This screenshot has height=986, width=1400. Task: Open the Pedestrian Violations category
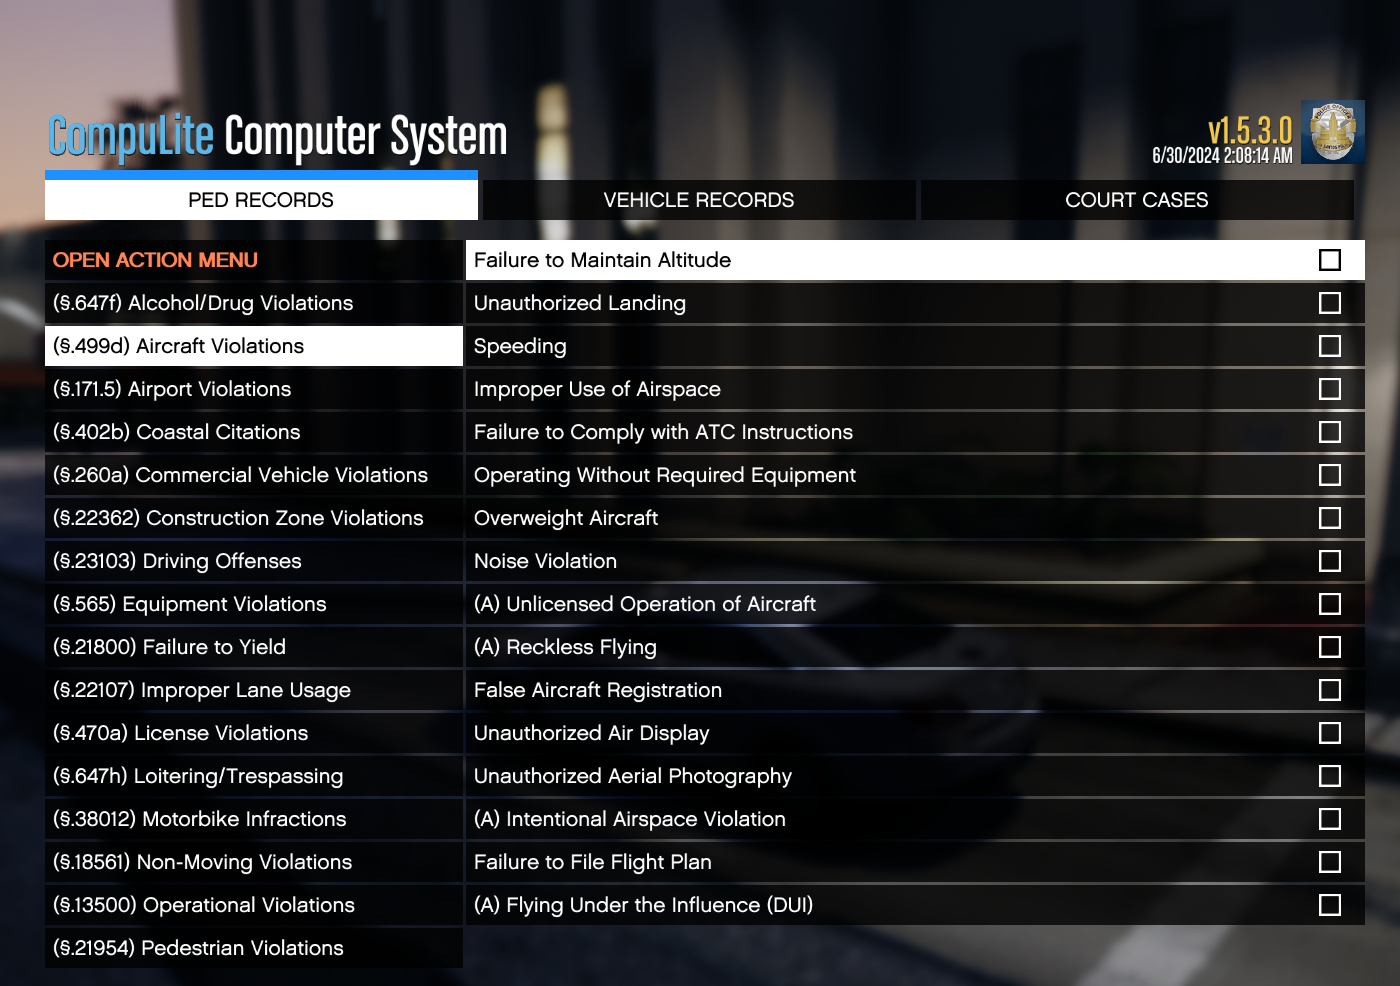pos(198,948)
